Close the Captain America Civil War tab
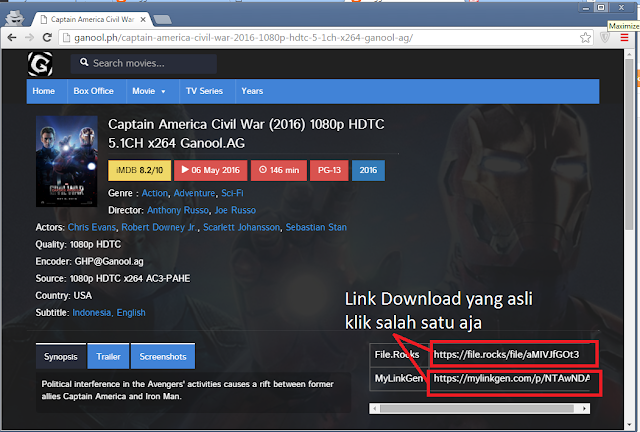 pyautogui.click(x=143, y=19)
